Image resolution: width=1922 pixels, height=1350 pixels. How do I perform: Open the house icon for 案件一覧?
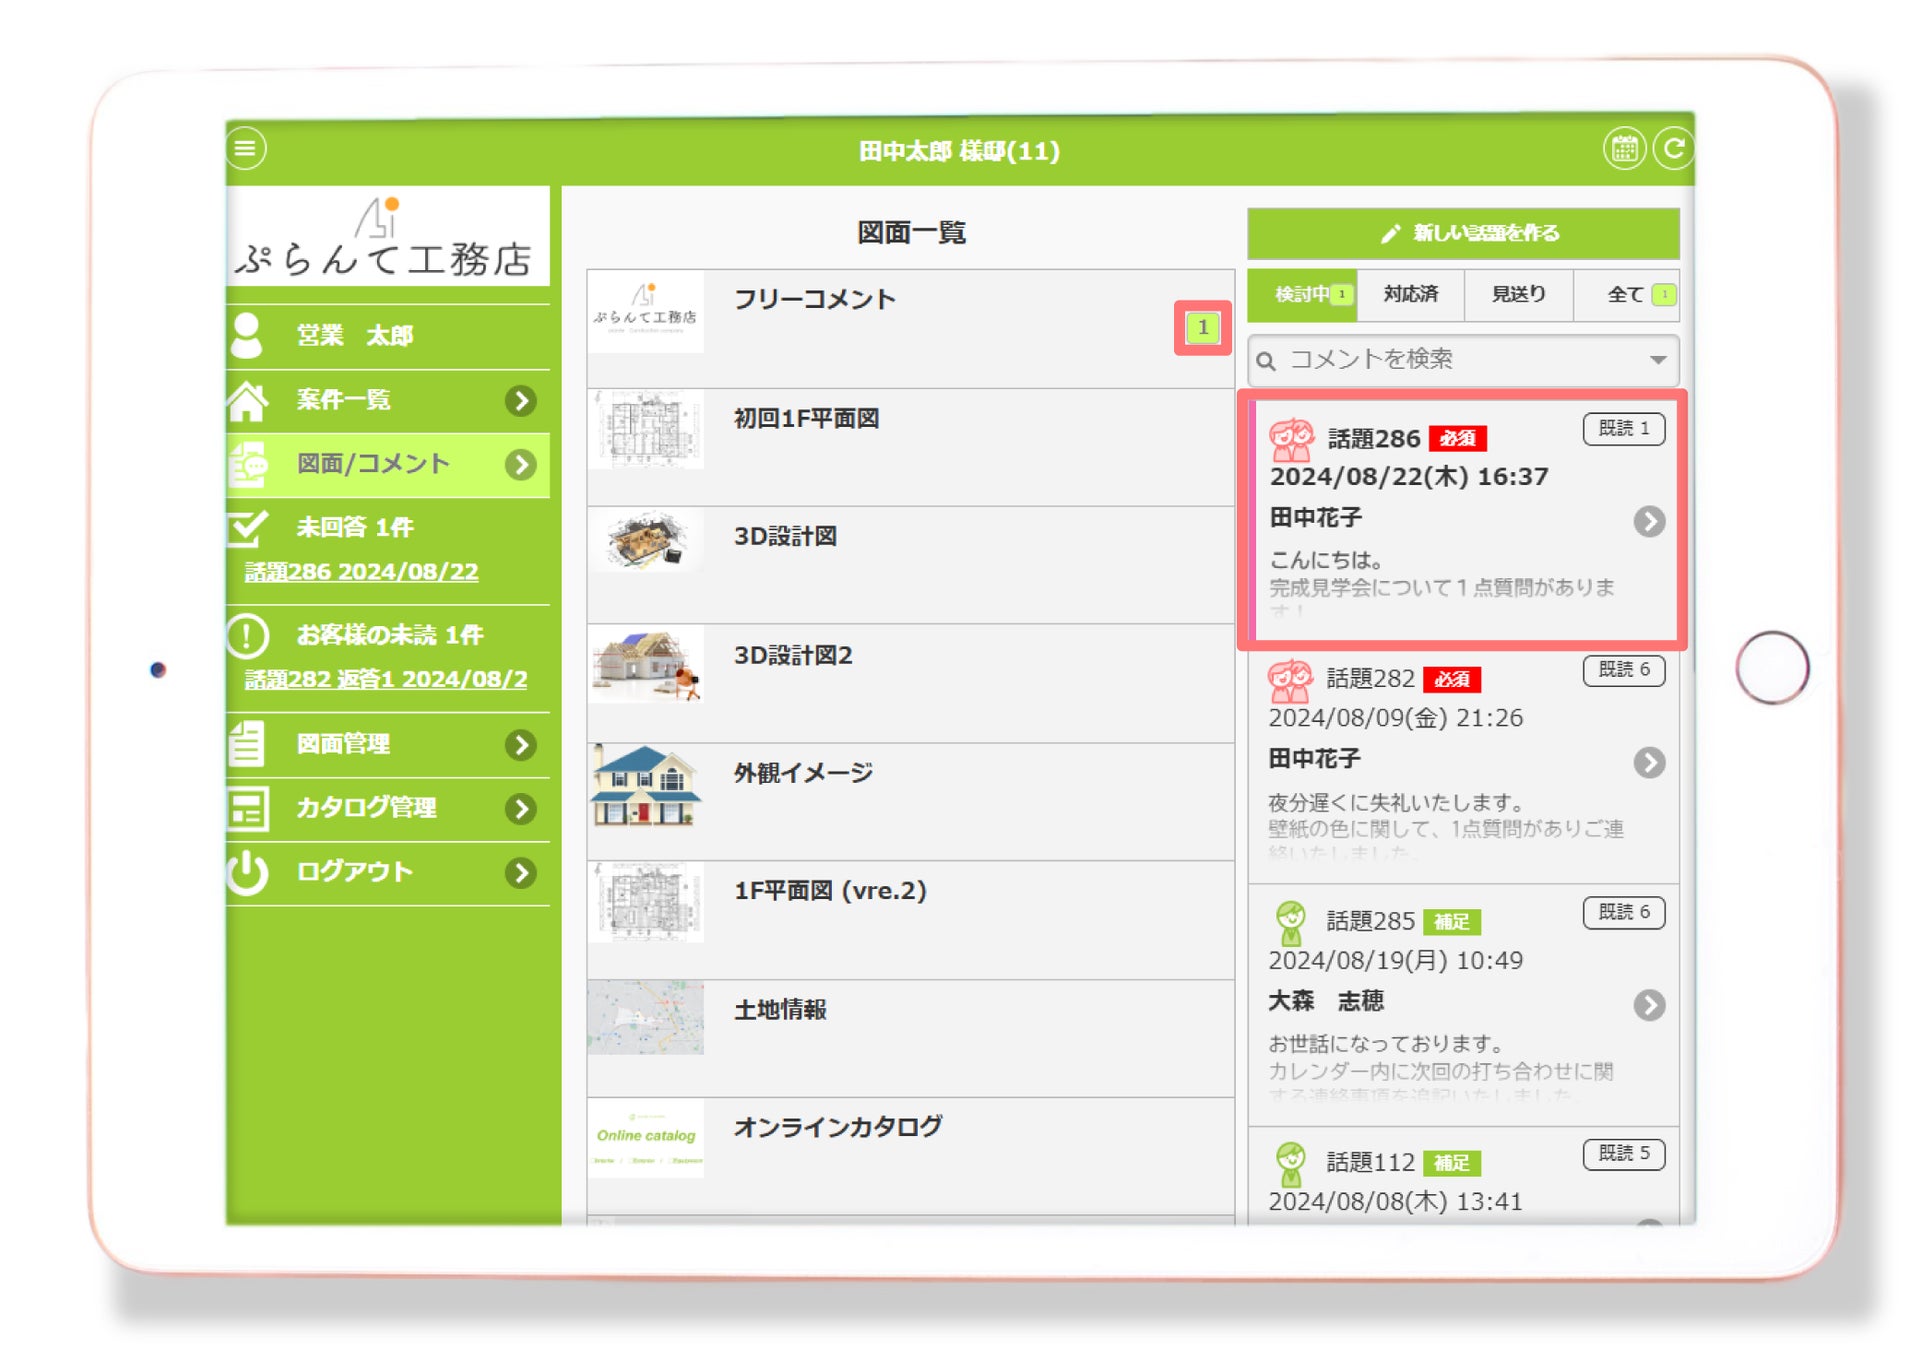[x=248, y=401]
